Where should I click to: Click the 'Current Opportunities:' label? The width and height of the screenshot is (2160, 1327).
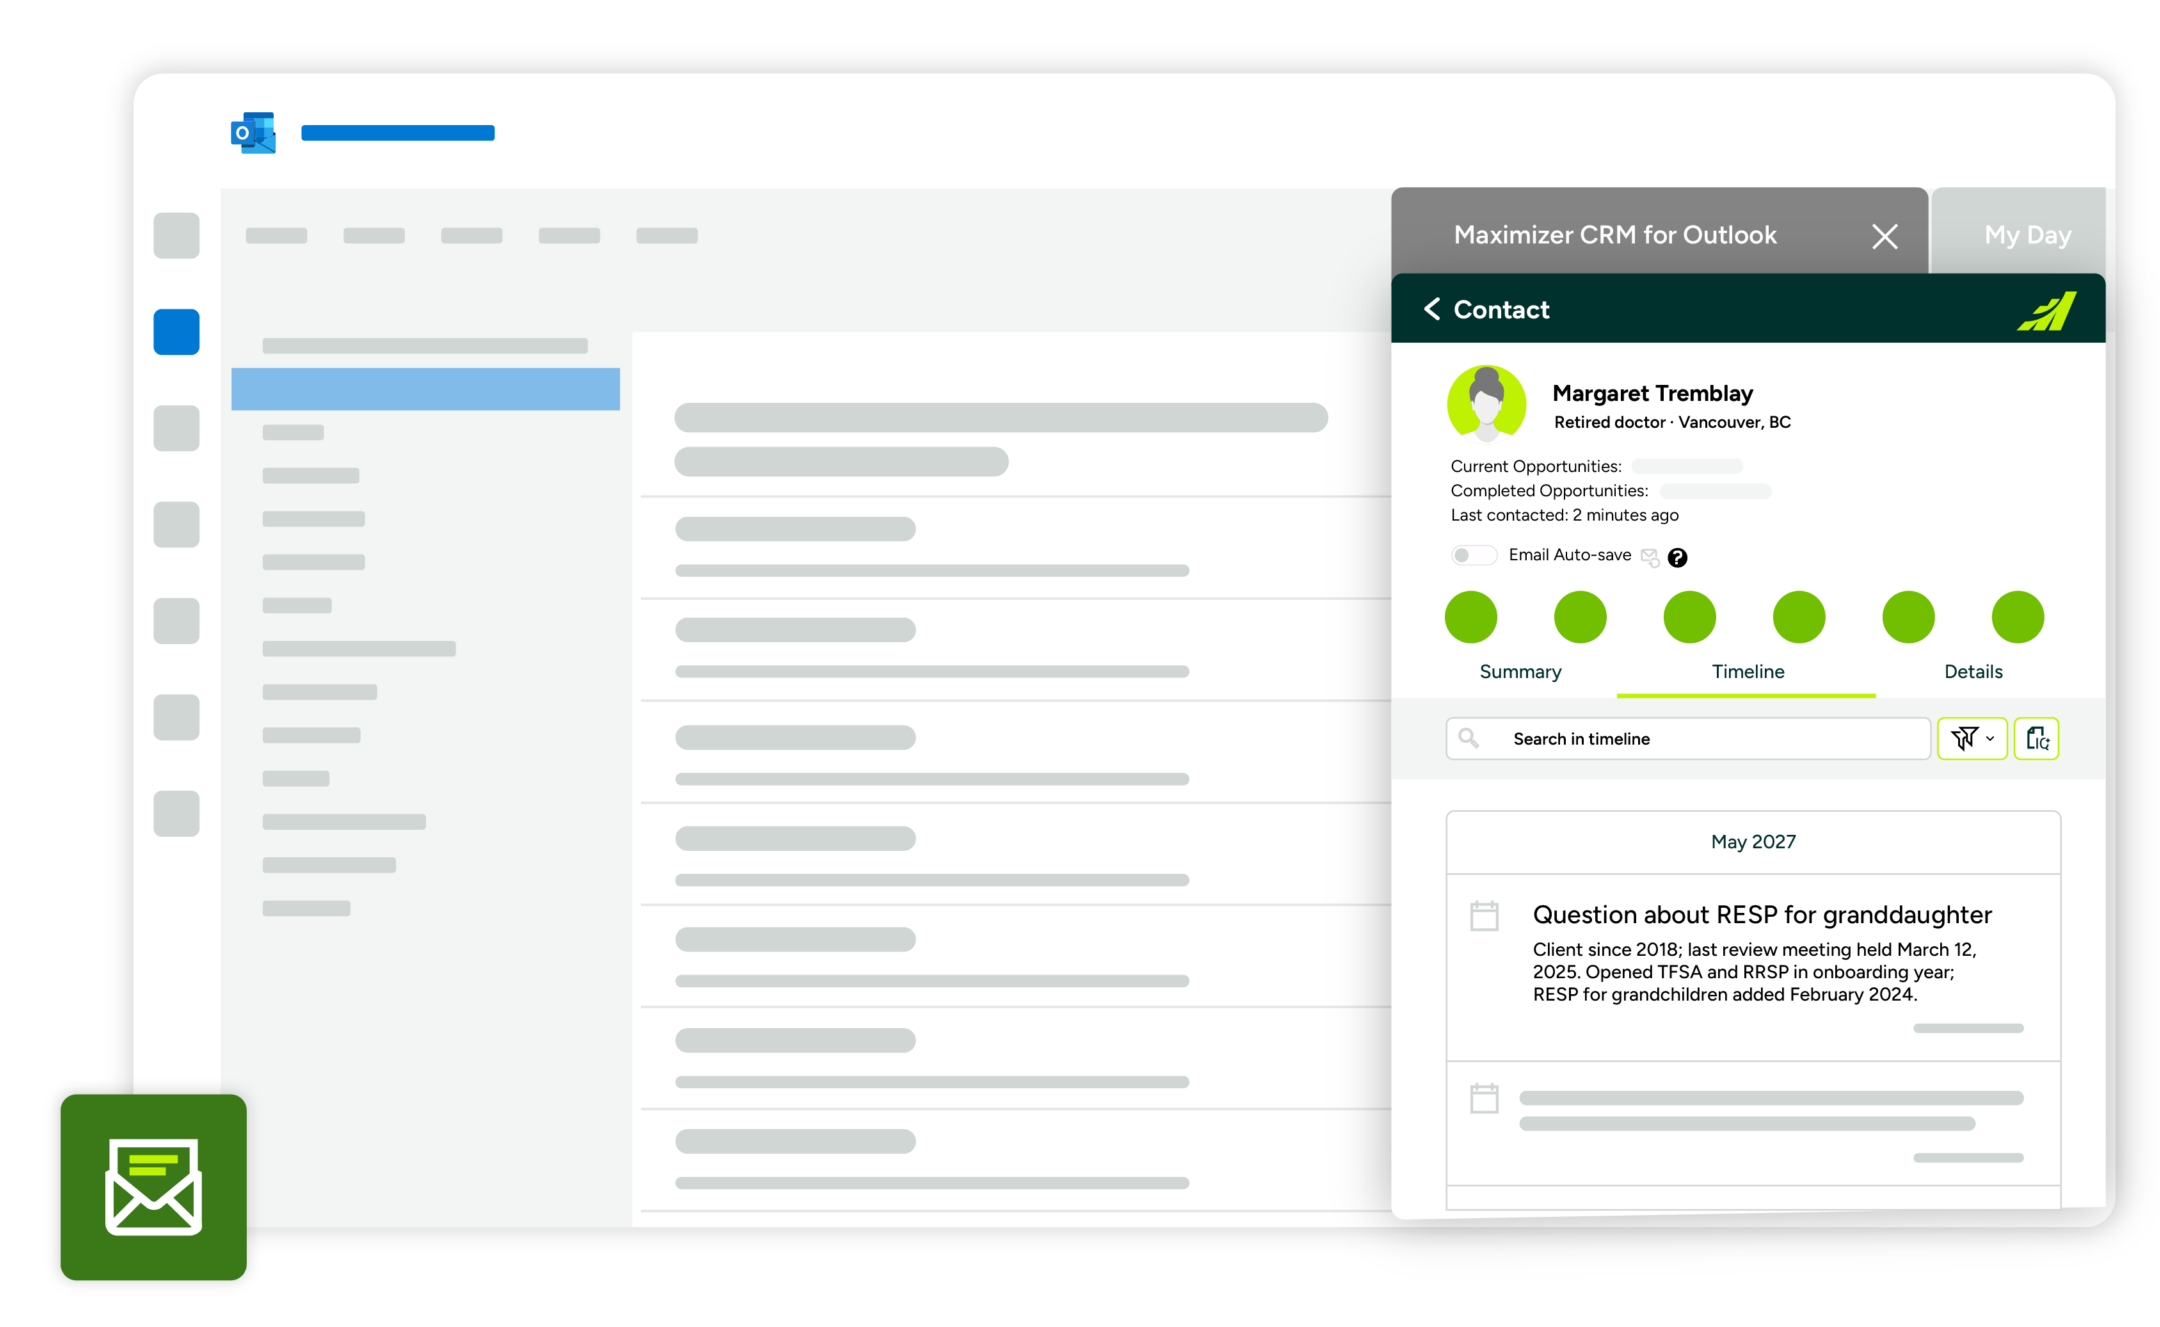coord(1536,466)
